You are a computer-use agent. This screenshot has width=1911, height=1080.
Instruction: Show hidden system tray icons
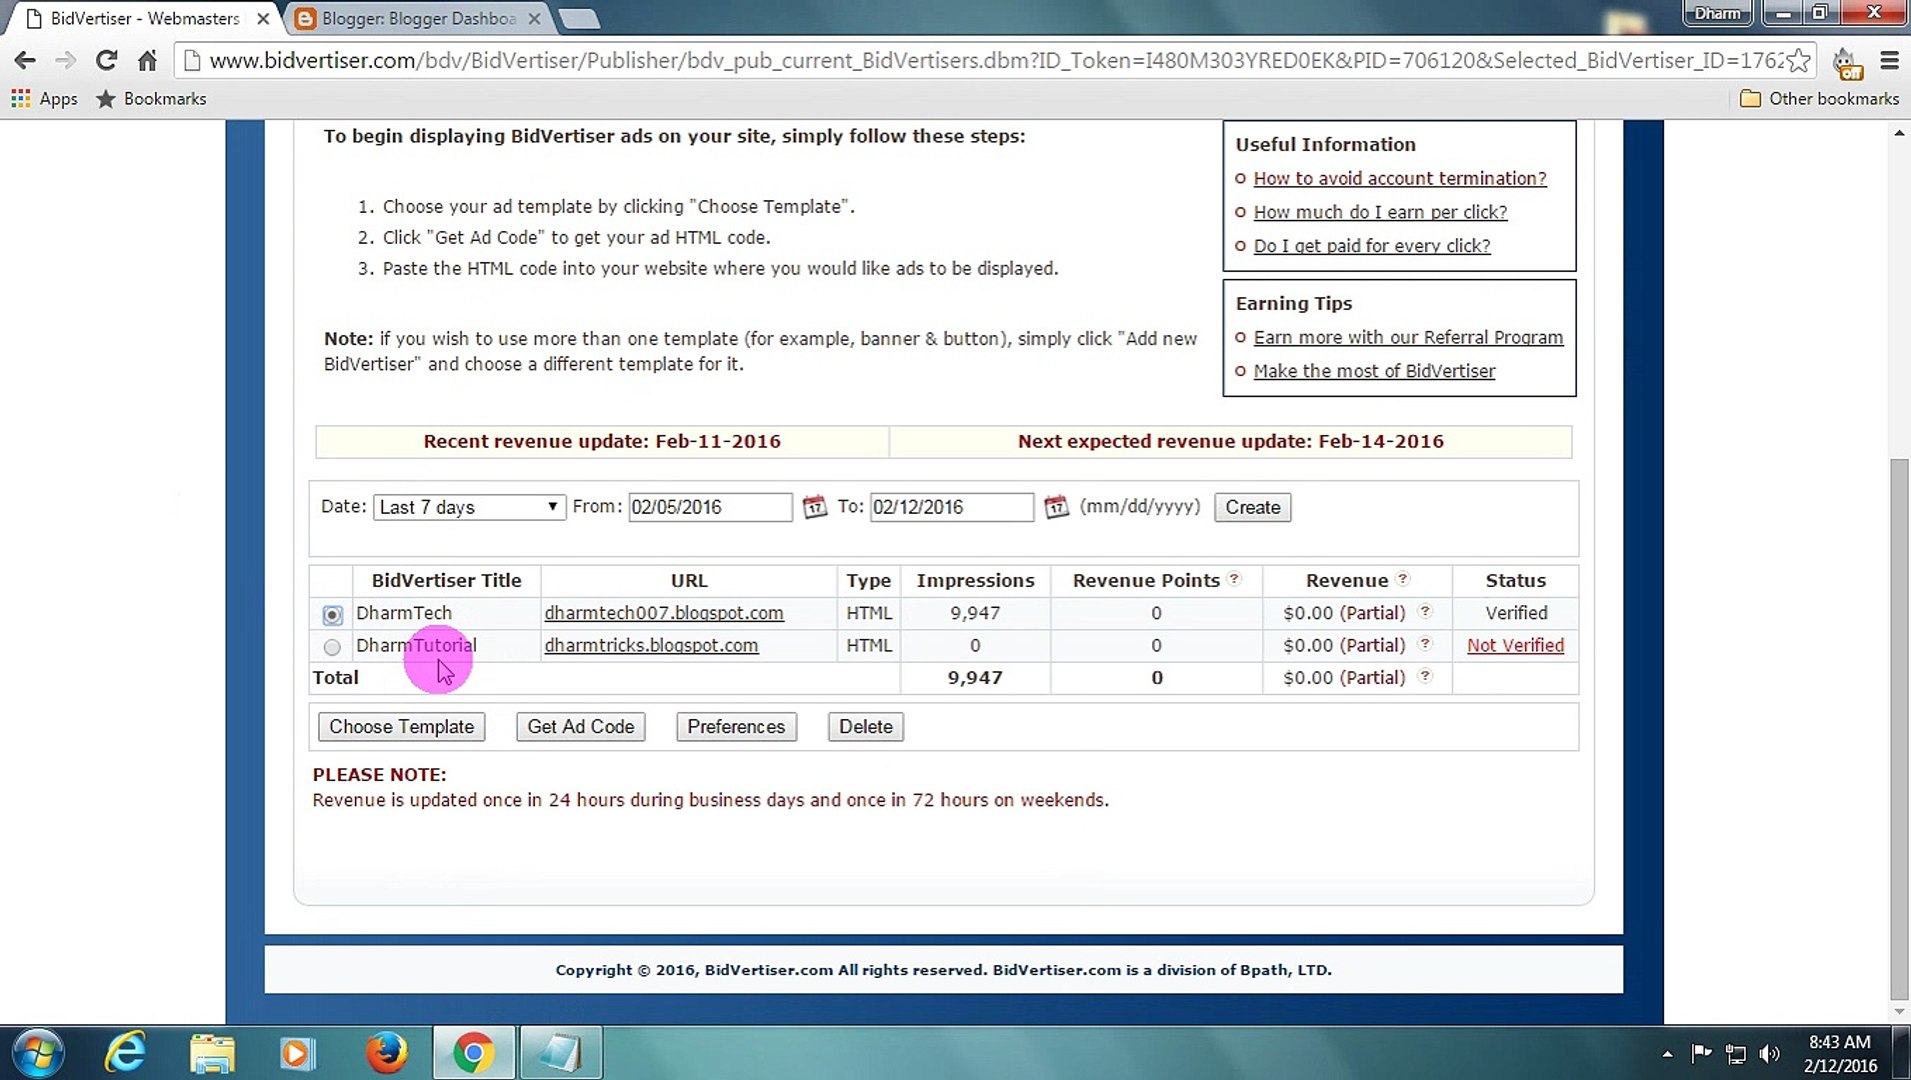pyautogui.click(x=1667, y=1054)
